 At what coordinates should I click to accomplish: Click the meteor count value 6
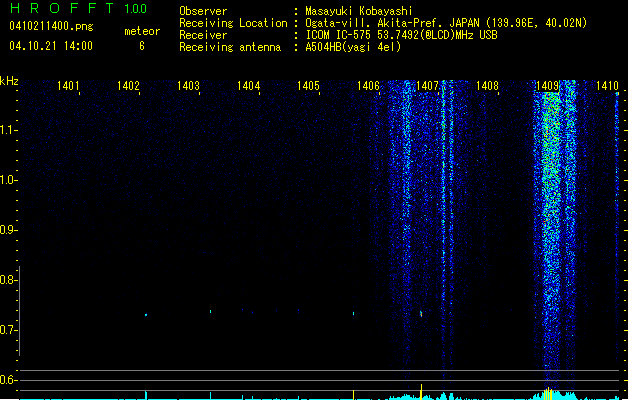coord(142,46)
